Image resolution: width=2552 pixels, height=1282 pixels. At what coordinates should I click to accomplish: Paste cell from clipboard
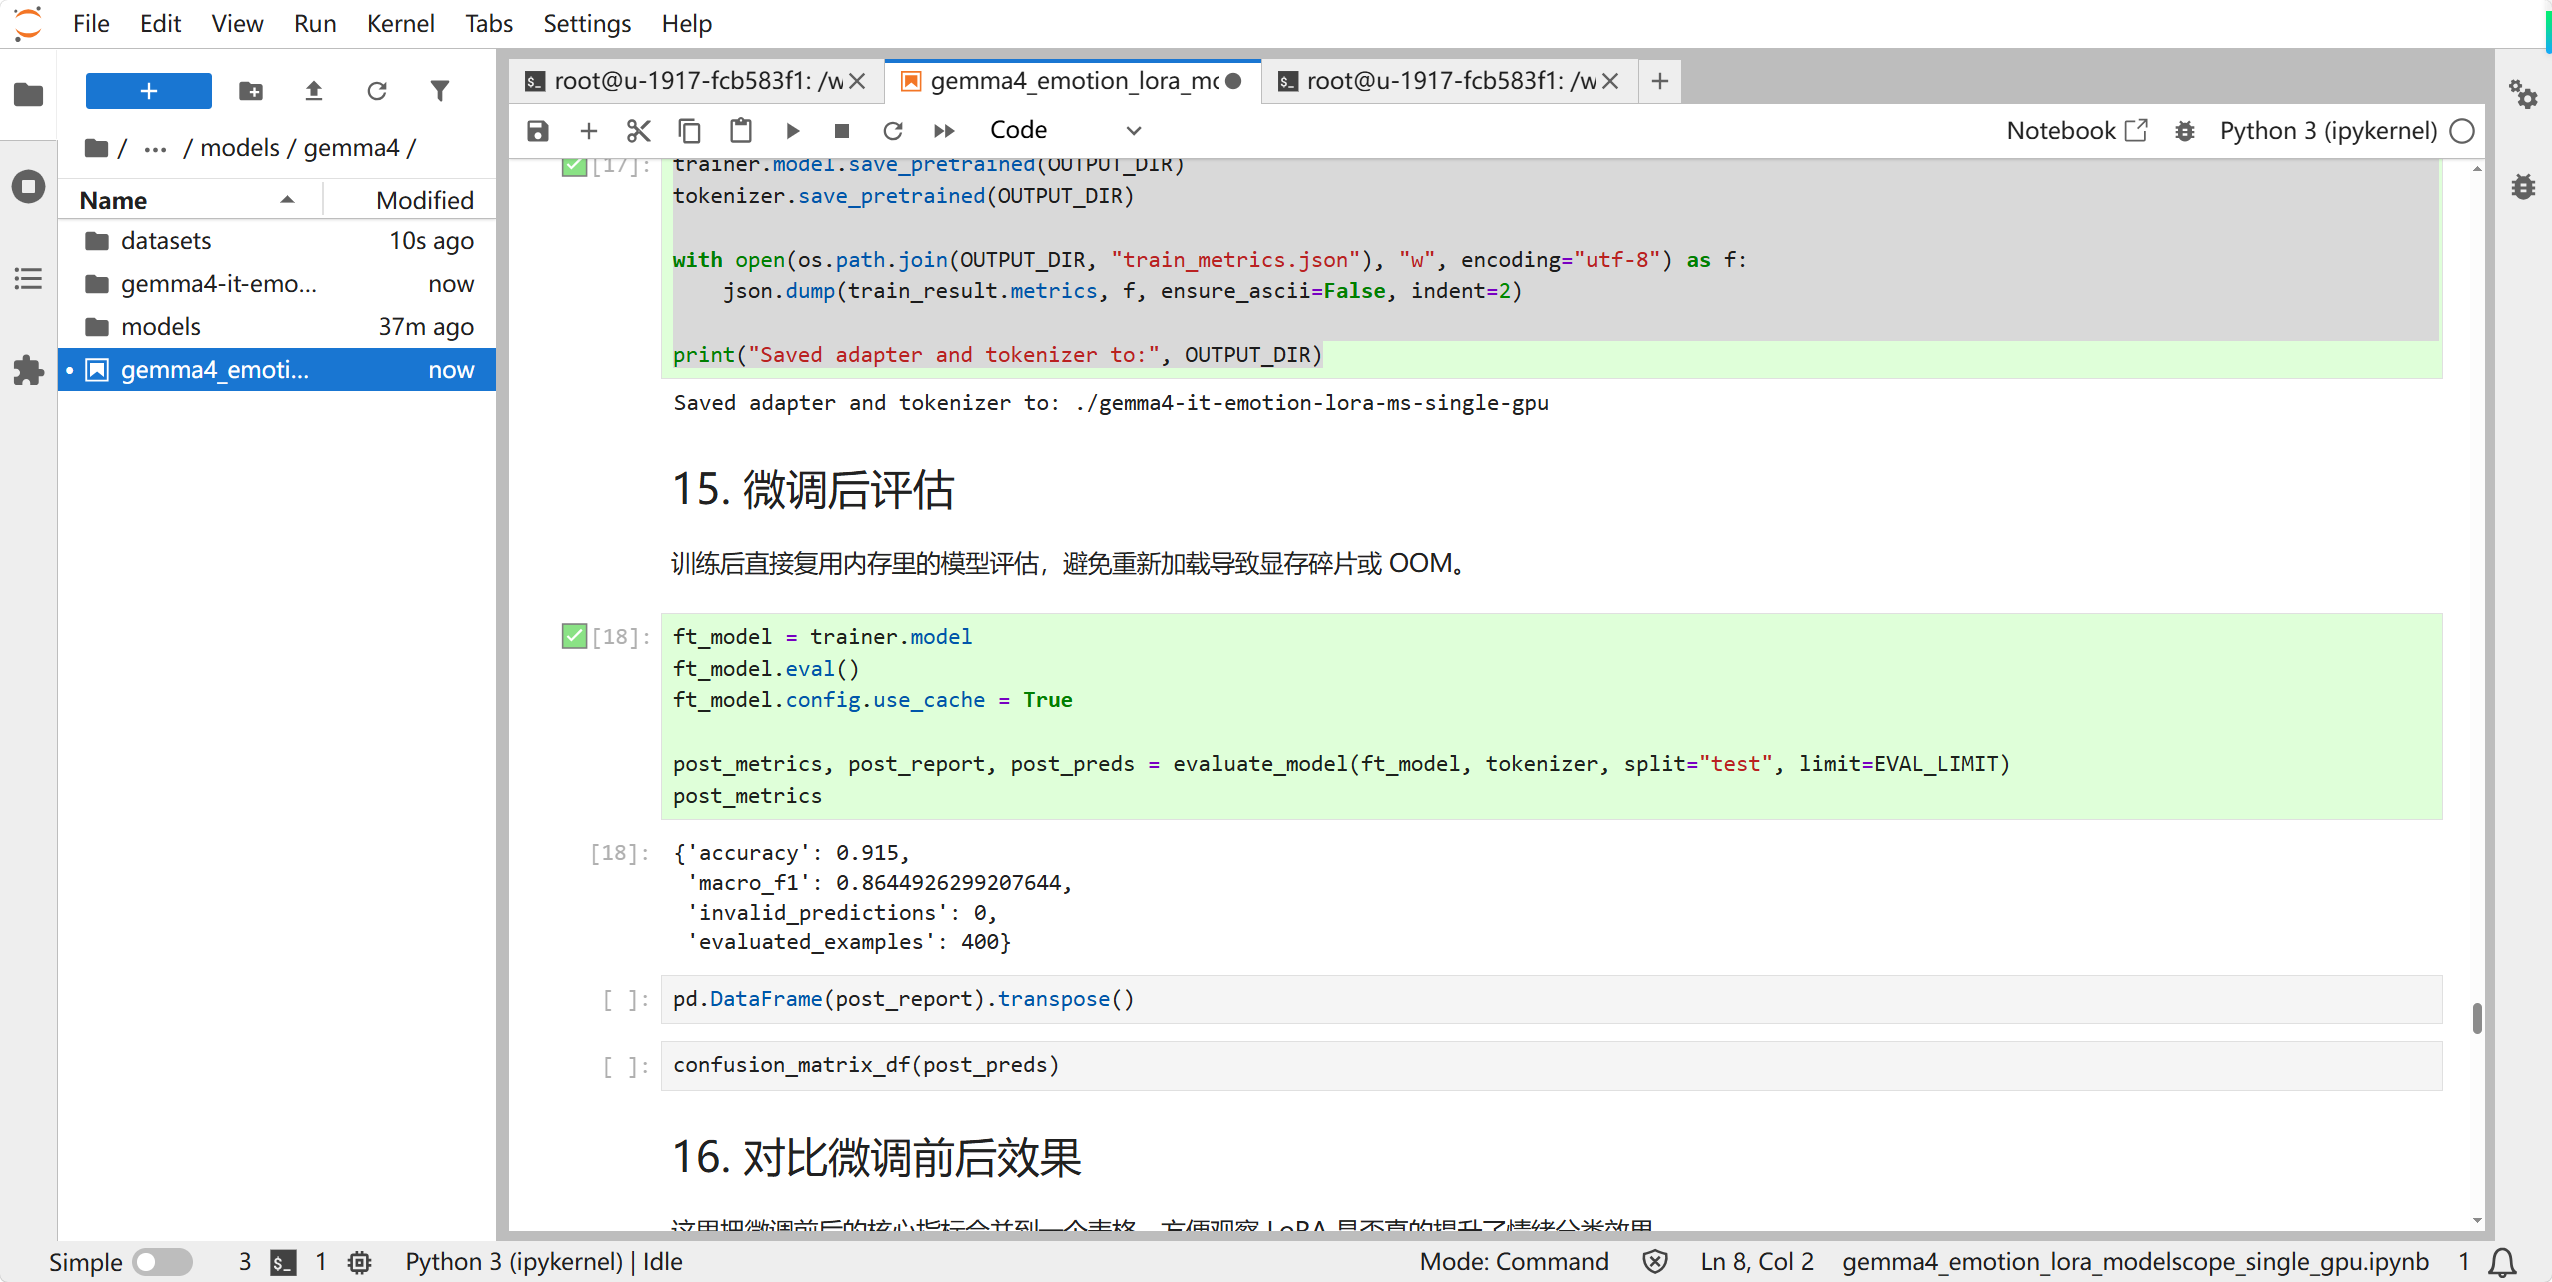(x=741, y=131)
